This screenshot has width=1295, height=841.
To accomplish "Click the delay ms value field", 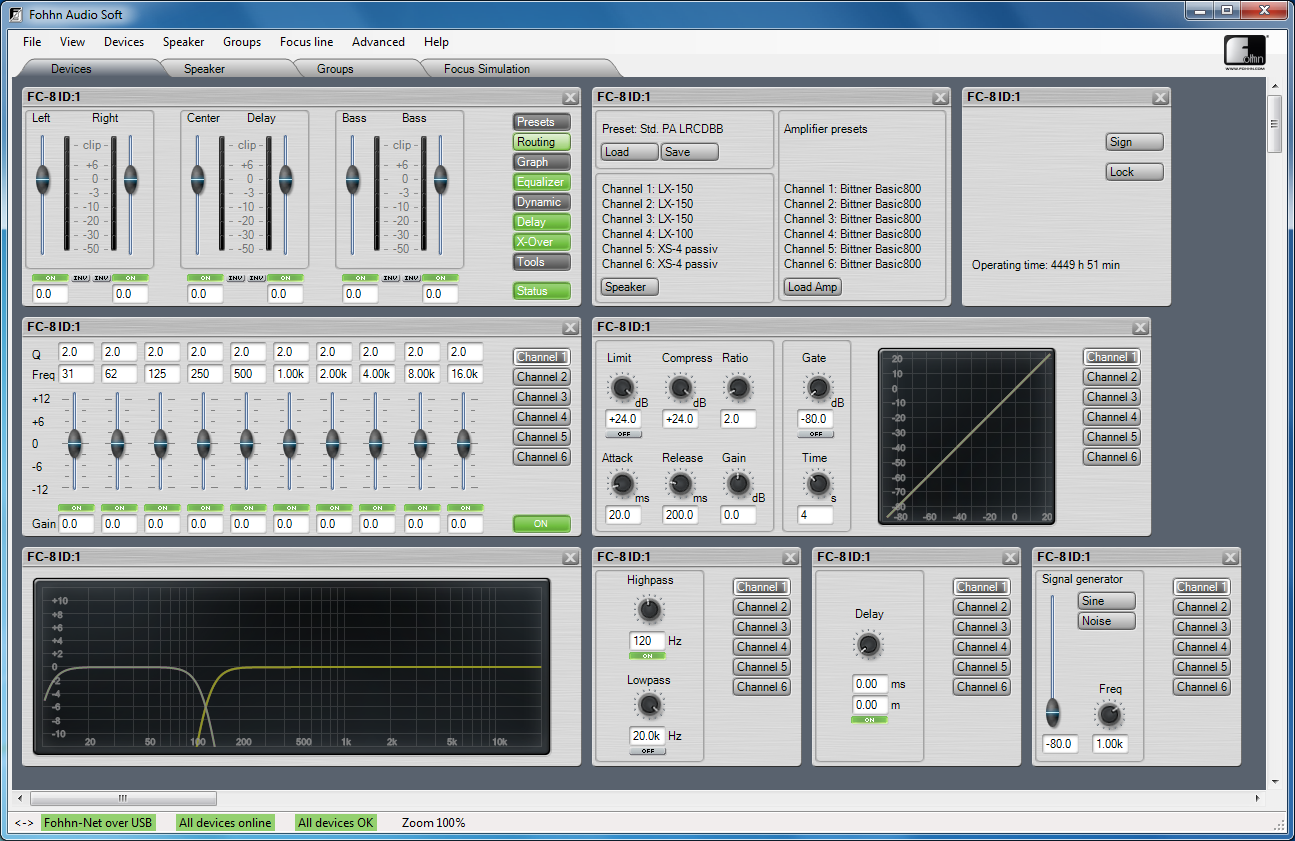I will click(870, 684).
